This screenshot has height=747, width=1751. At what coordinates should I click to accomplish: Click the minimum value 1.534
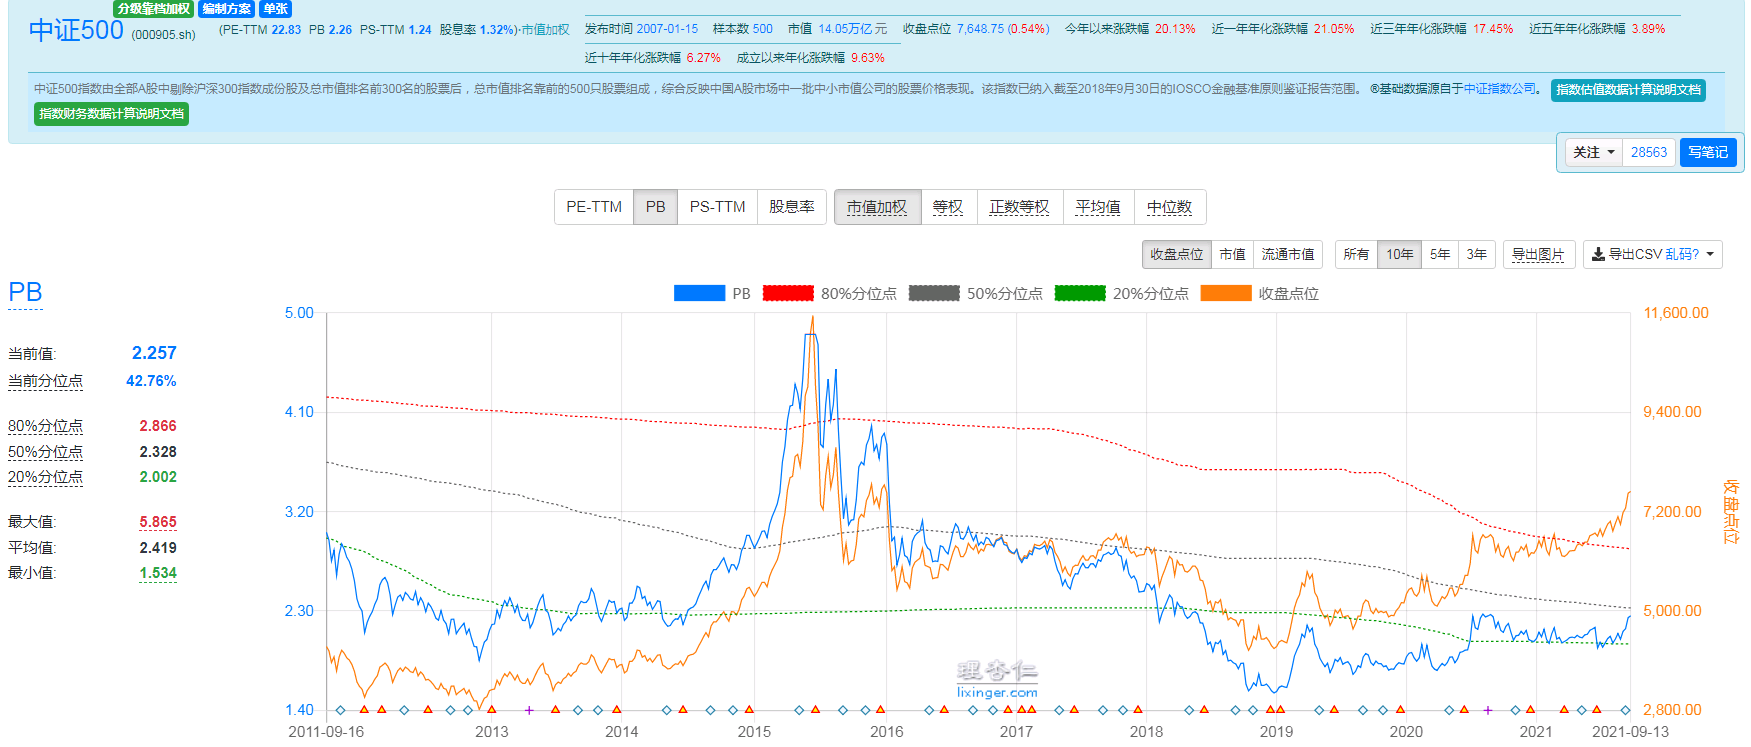click(158, 573)
